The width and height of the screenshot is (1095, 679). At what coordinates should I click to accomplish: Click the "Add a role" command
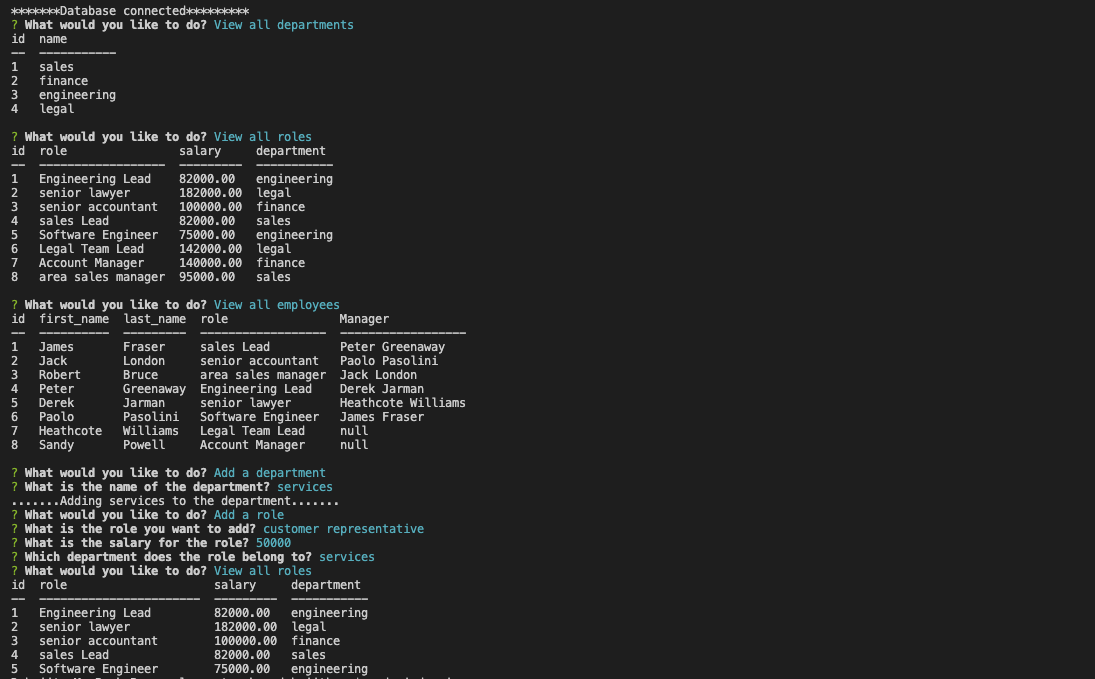[247, 514]
